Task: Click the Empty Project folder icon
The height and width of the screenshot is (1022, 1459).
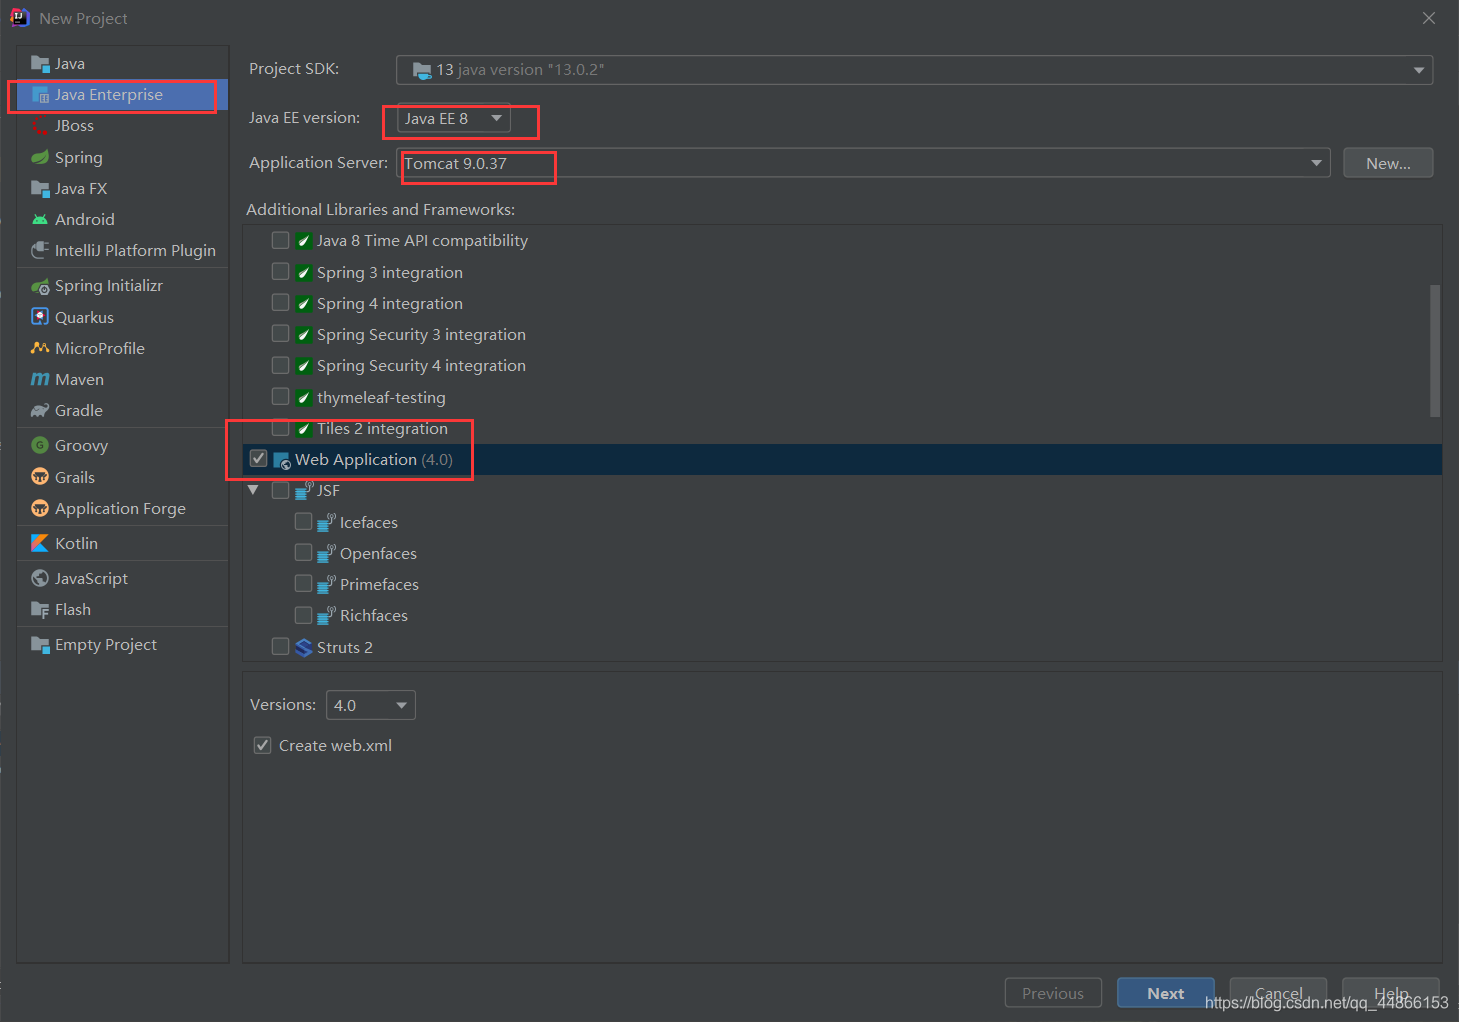Action: pos(40,644)
